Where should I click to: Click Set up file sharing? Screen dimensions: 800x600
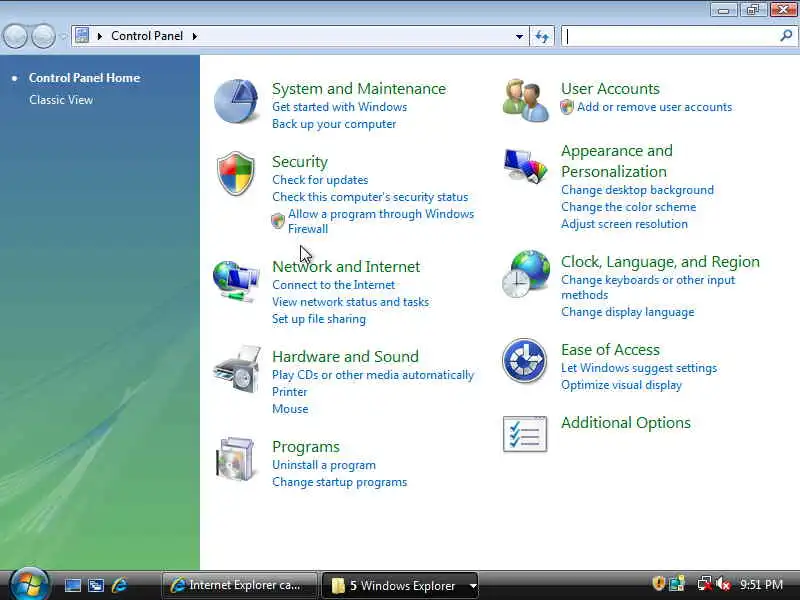point(318,319)
